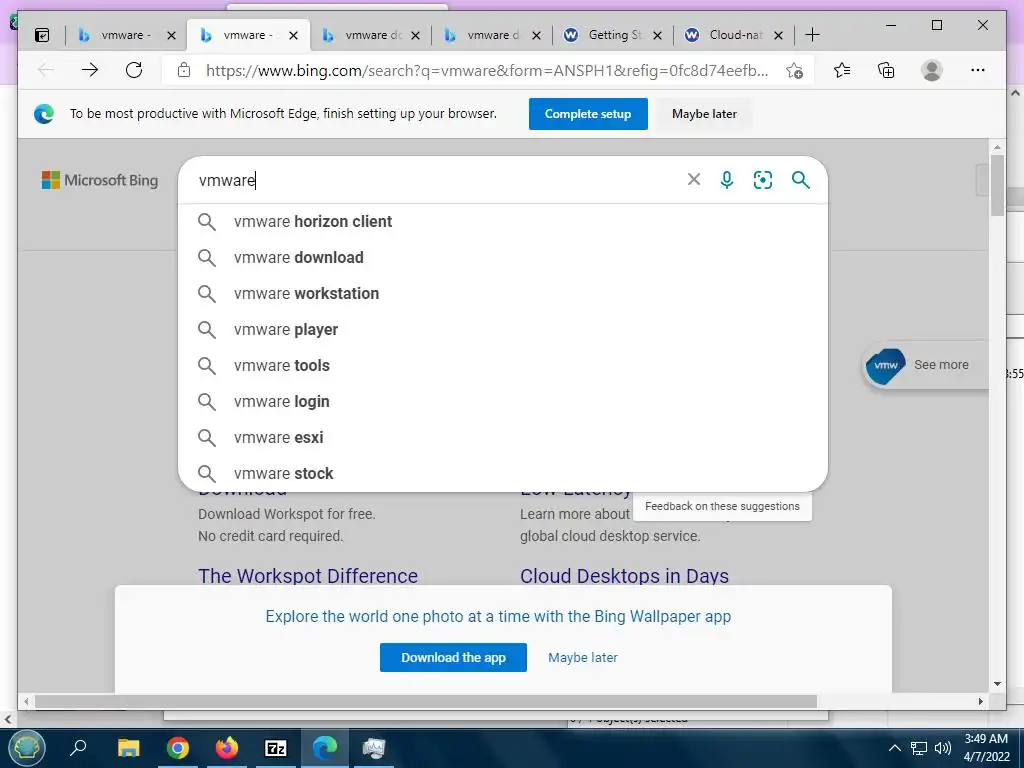Open volume control in tray
1024x768 pixels.
point(942,748)
